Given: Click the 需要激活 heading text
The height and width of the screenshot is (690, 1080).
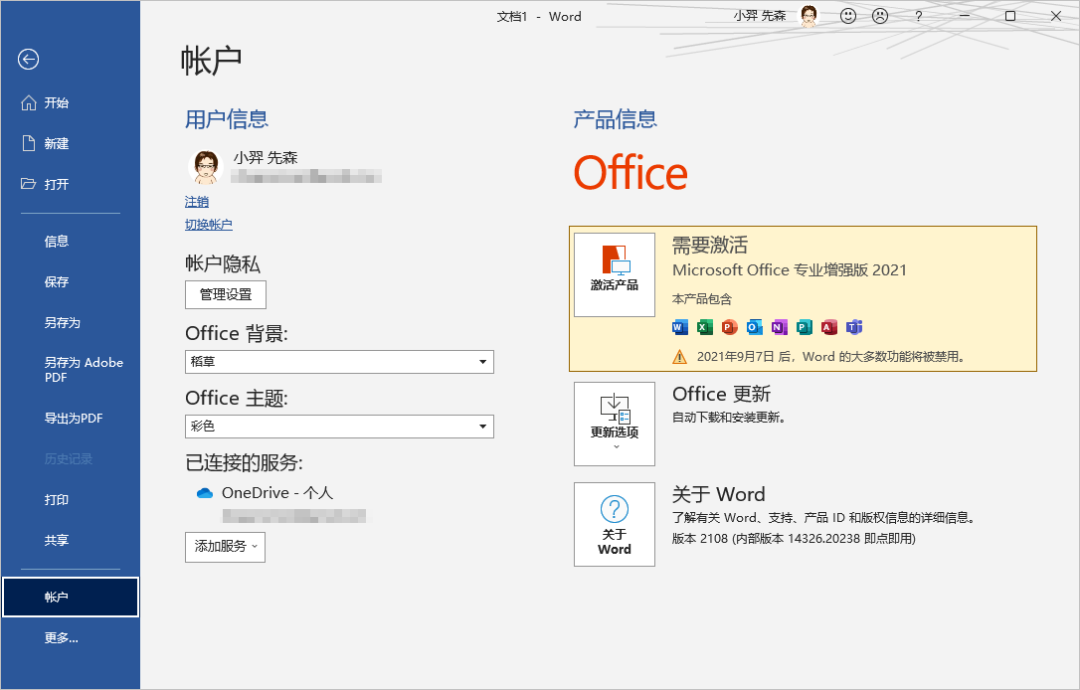Looking at the screenshot, I should pyautogui.click(x=709, y=245).
